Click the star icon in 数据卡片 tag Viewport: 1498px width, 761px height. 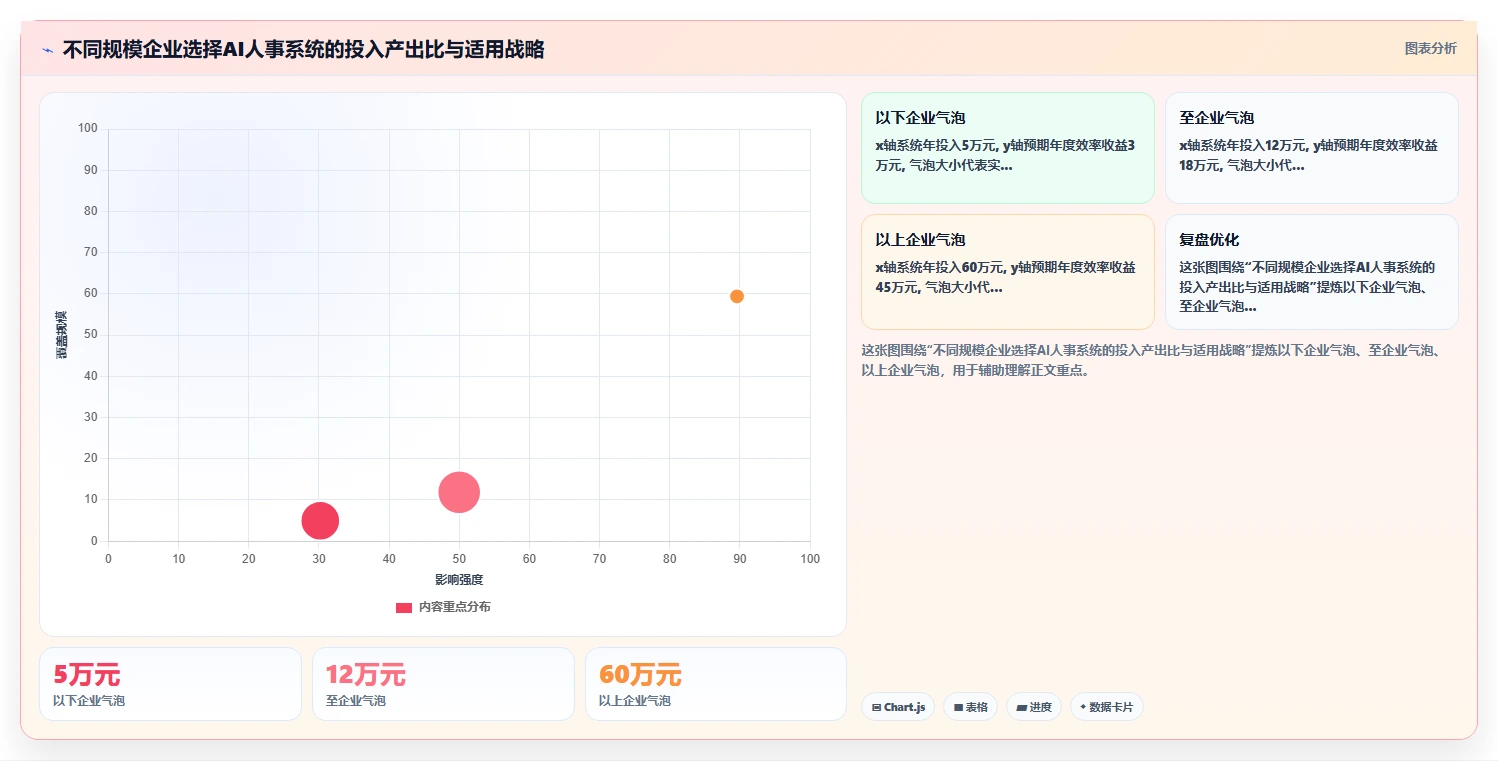click(x=1083, y=707)
